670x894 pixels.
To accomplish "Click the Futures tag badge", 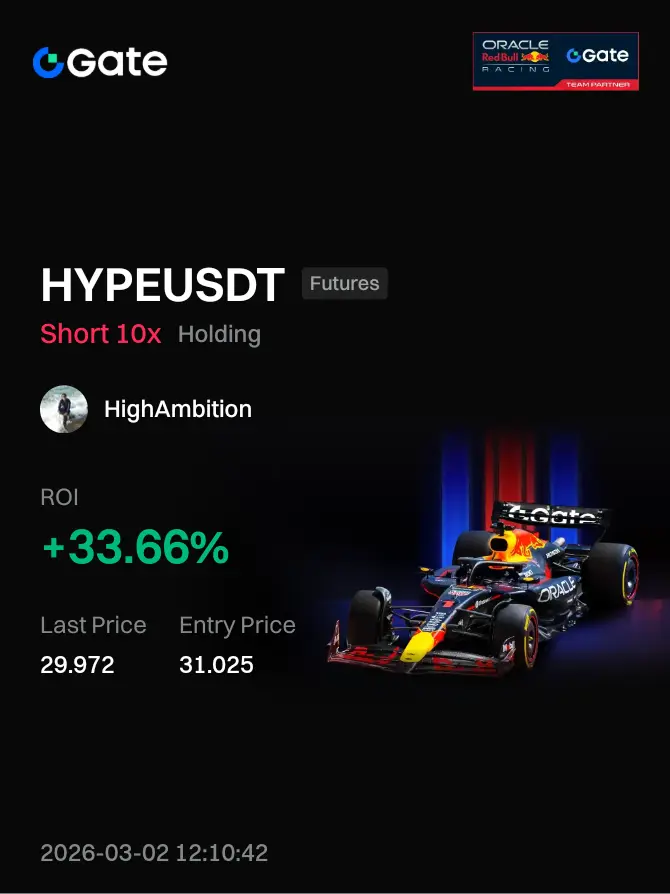I will [x=344, y=283].
